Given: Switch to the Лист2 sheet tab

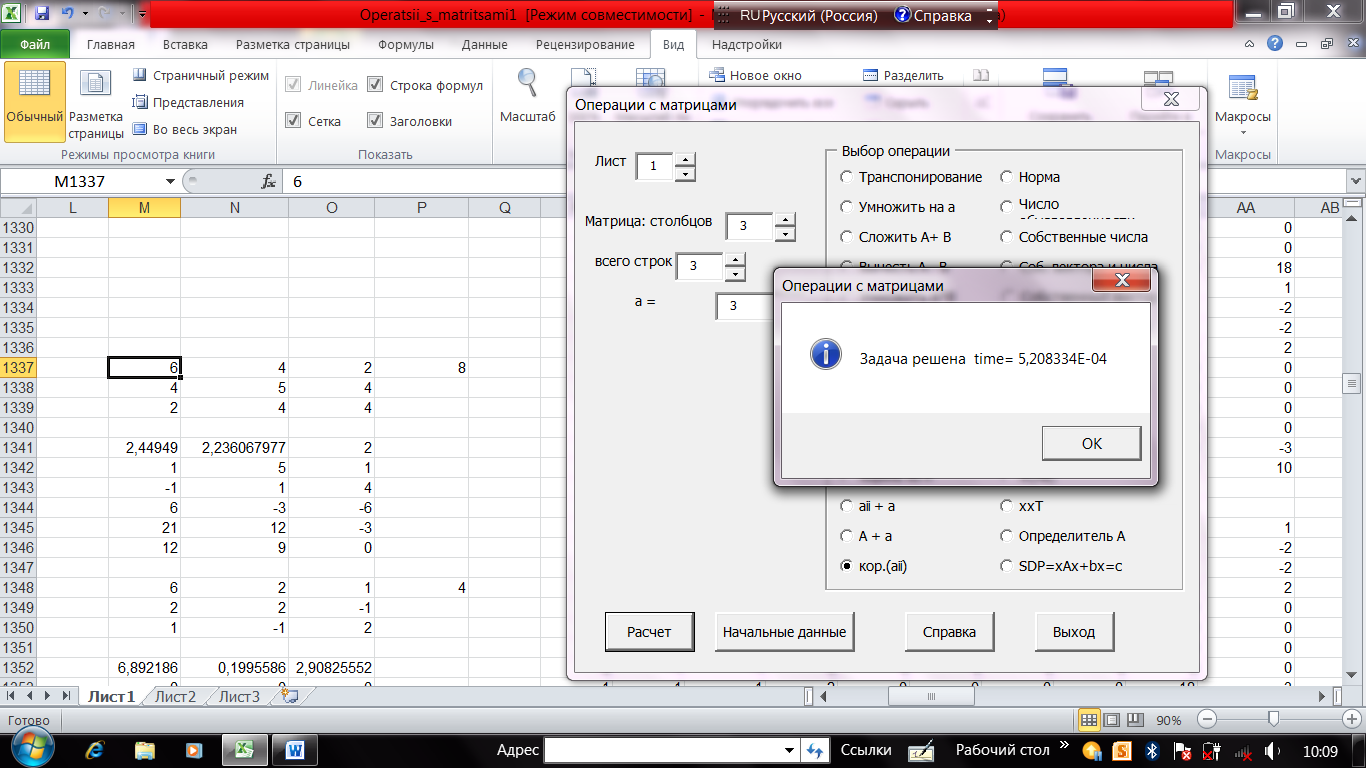Looking at the screenshot, I should pyautogui.click(x=176, y=697).
